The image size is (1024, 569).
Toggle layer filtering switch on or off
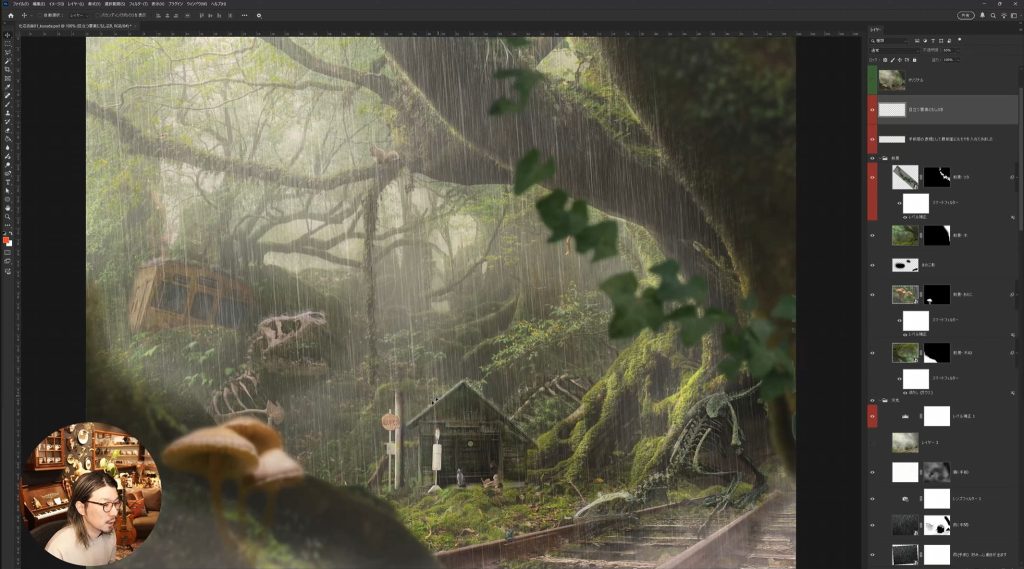click(x=959, y=39)
